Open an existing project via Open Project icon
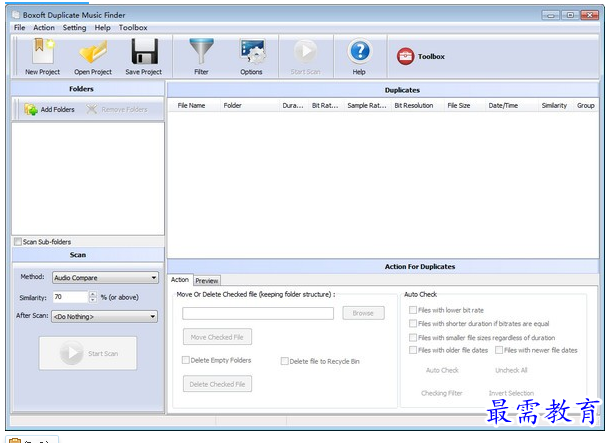 point(93,53)
